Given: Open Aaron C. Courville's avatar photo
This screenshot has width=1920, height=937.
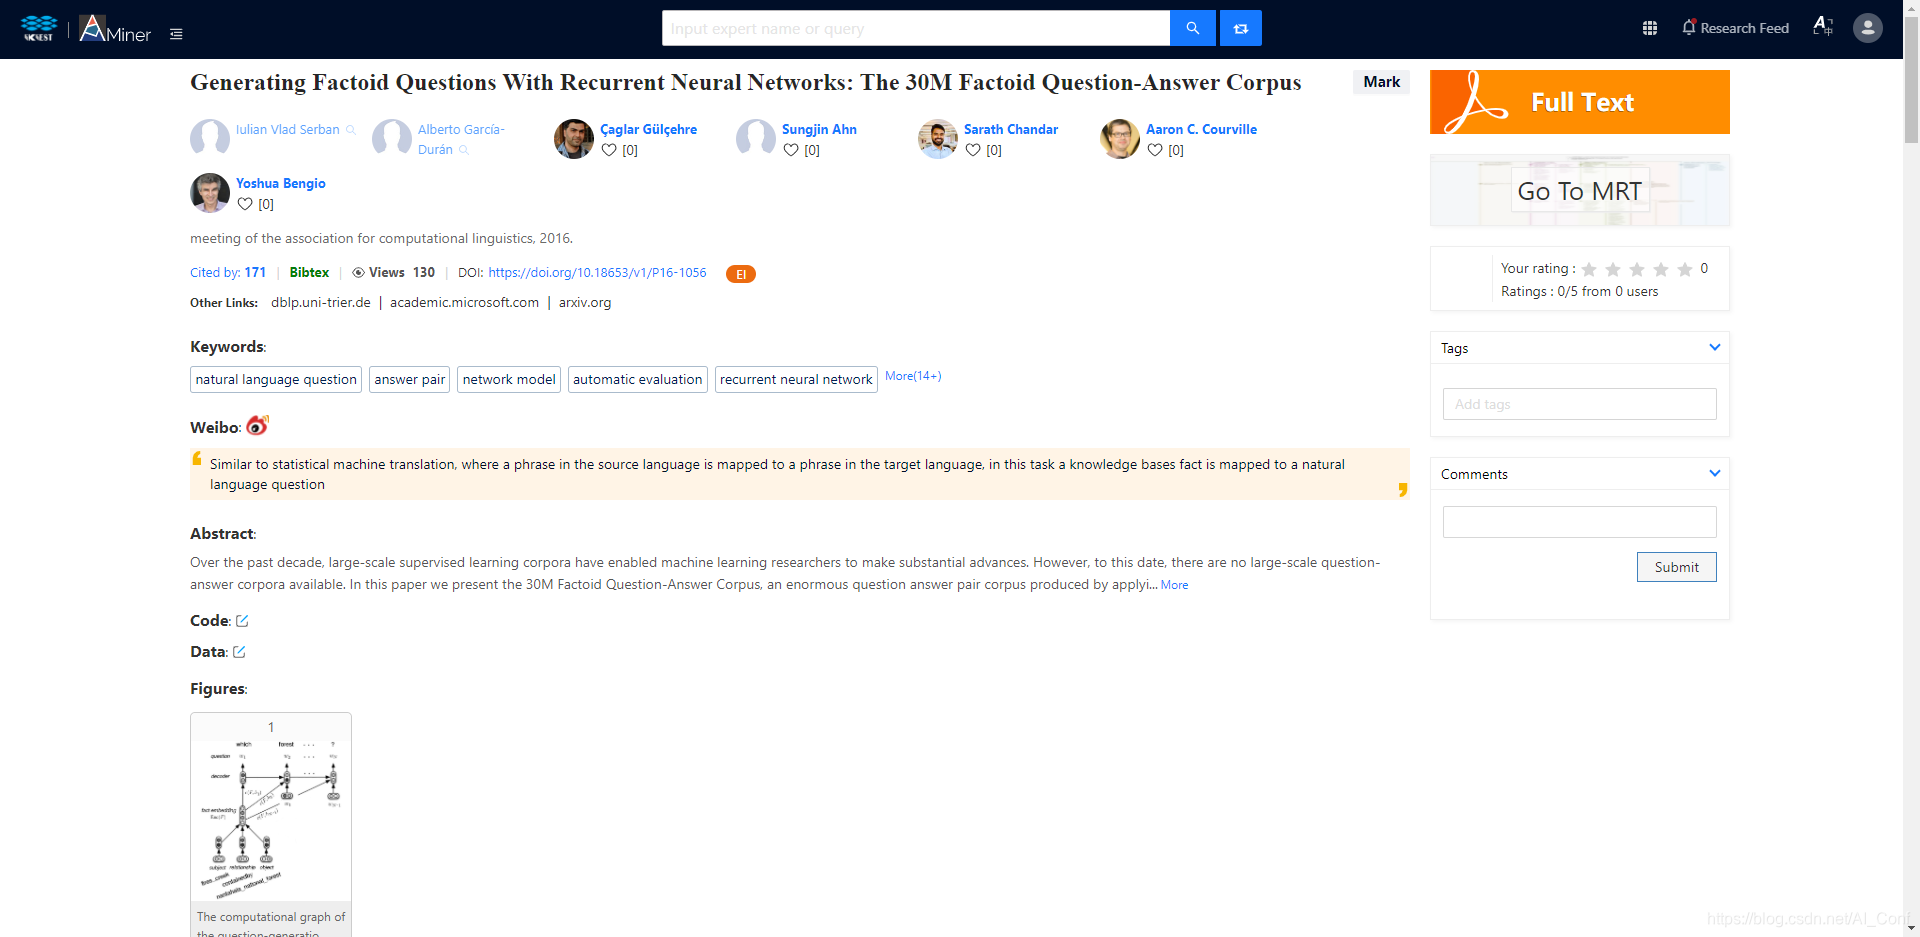Looking at the screenshot, I should click(x=1120, y=139).
